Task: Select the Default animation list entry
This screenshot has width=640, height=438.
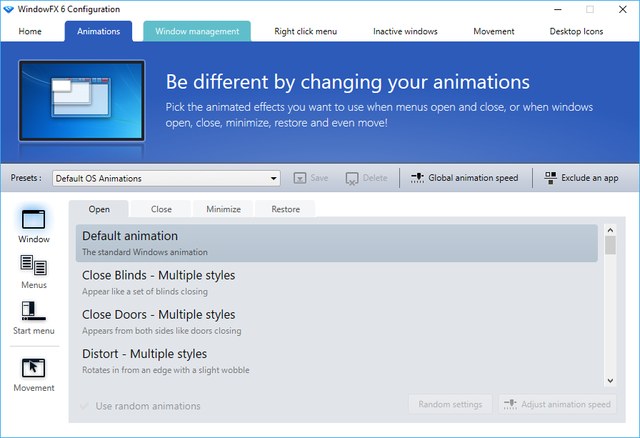Action: tap(337, 243)
